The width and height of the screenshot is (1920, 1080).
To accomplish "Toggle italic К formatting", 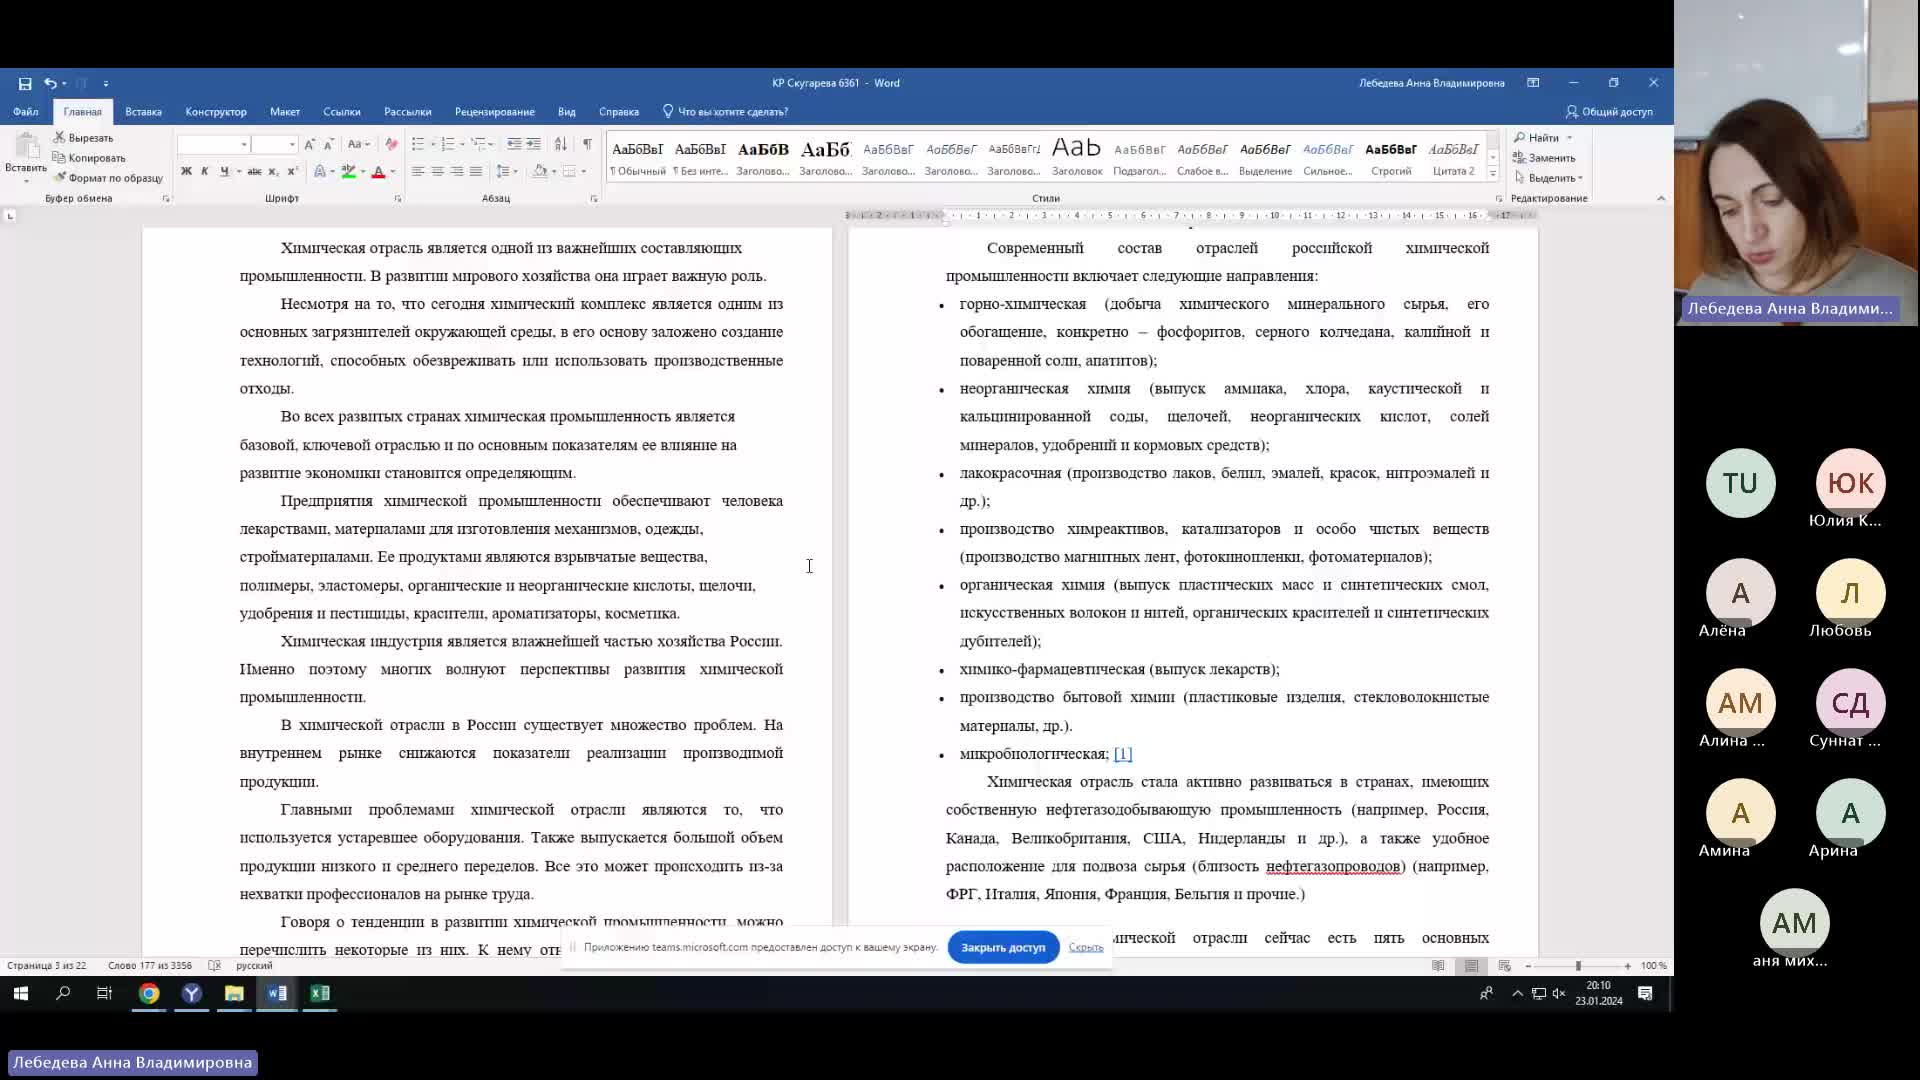I will (x=205, y=172).
